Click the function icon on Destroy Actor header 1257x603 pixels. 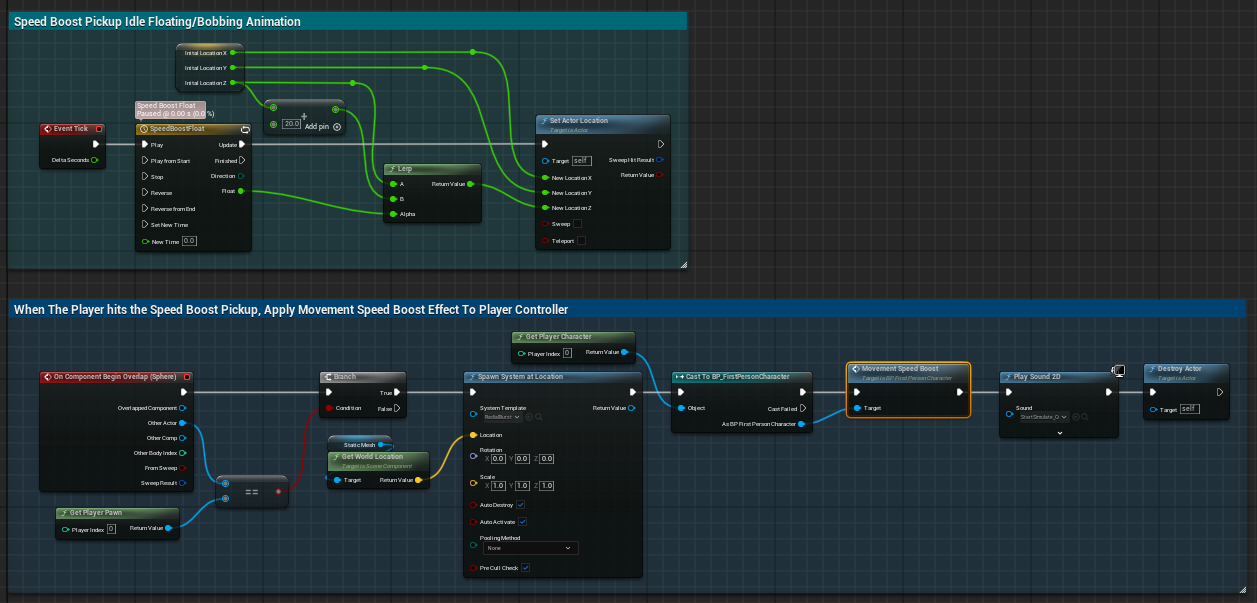click(x=1152, y=368)
